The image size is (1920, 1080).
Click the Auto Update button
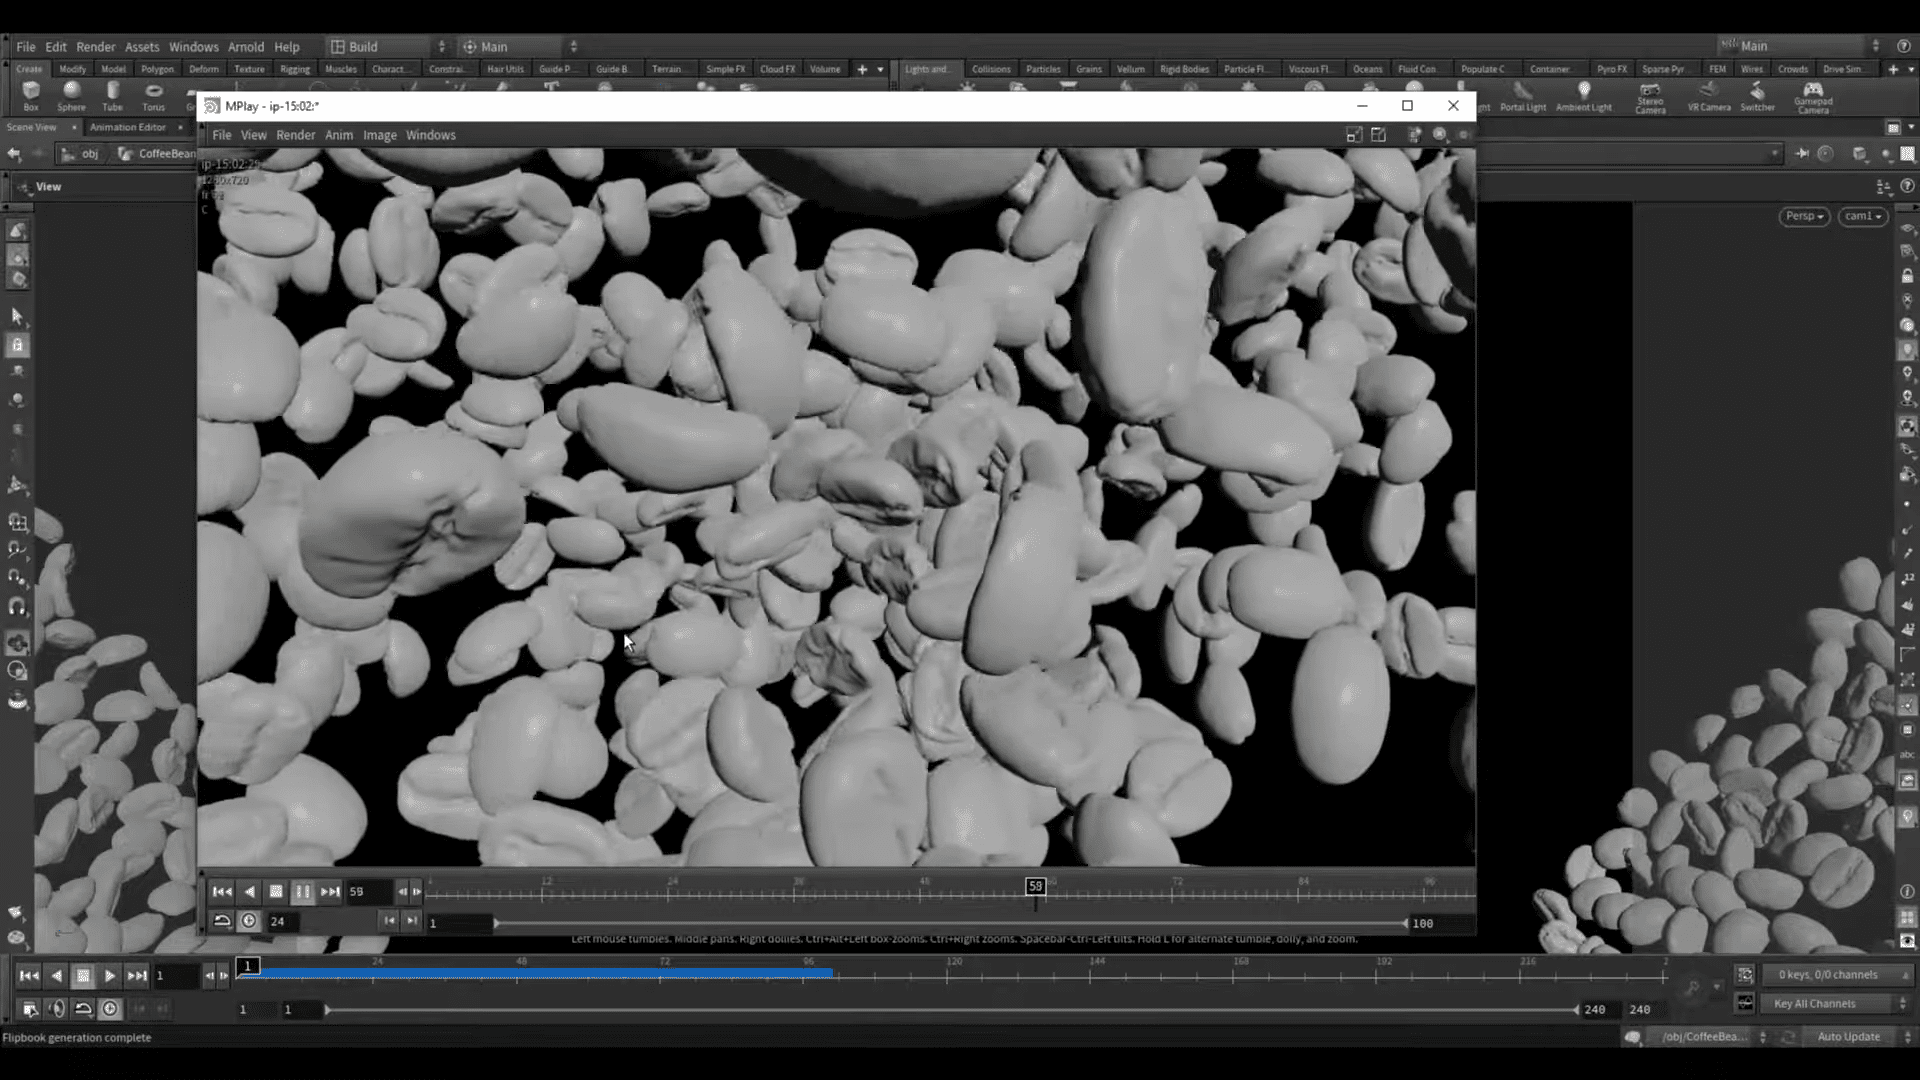[1847, 1037]
